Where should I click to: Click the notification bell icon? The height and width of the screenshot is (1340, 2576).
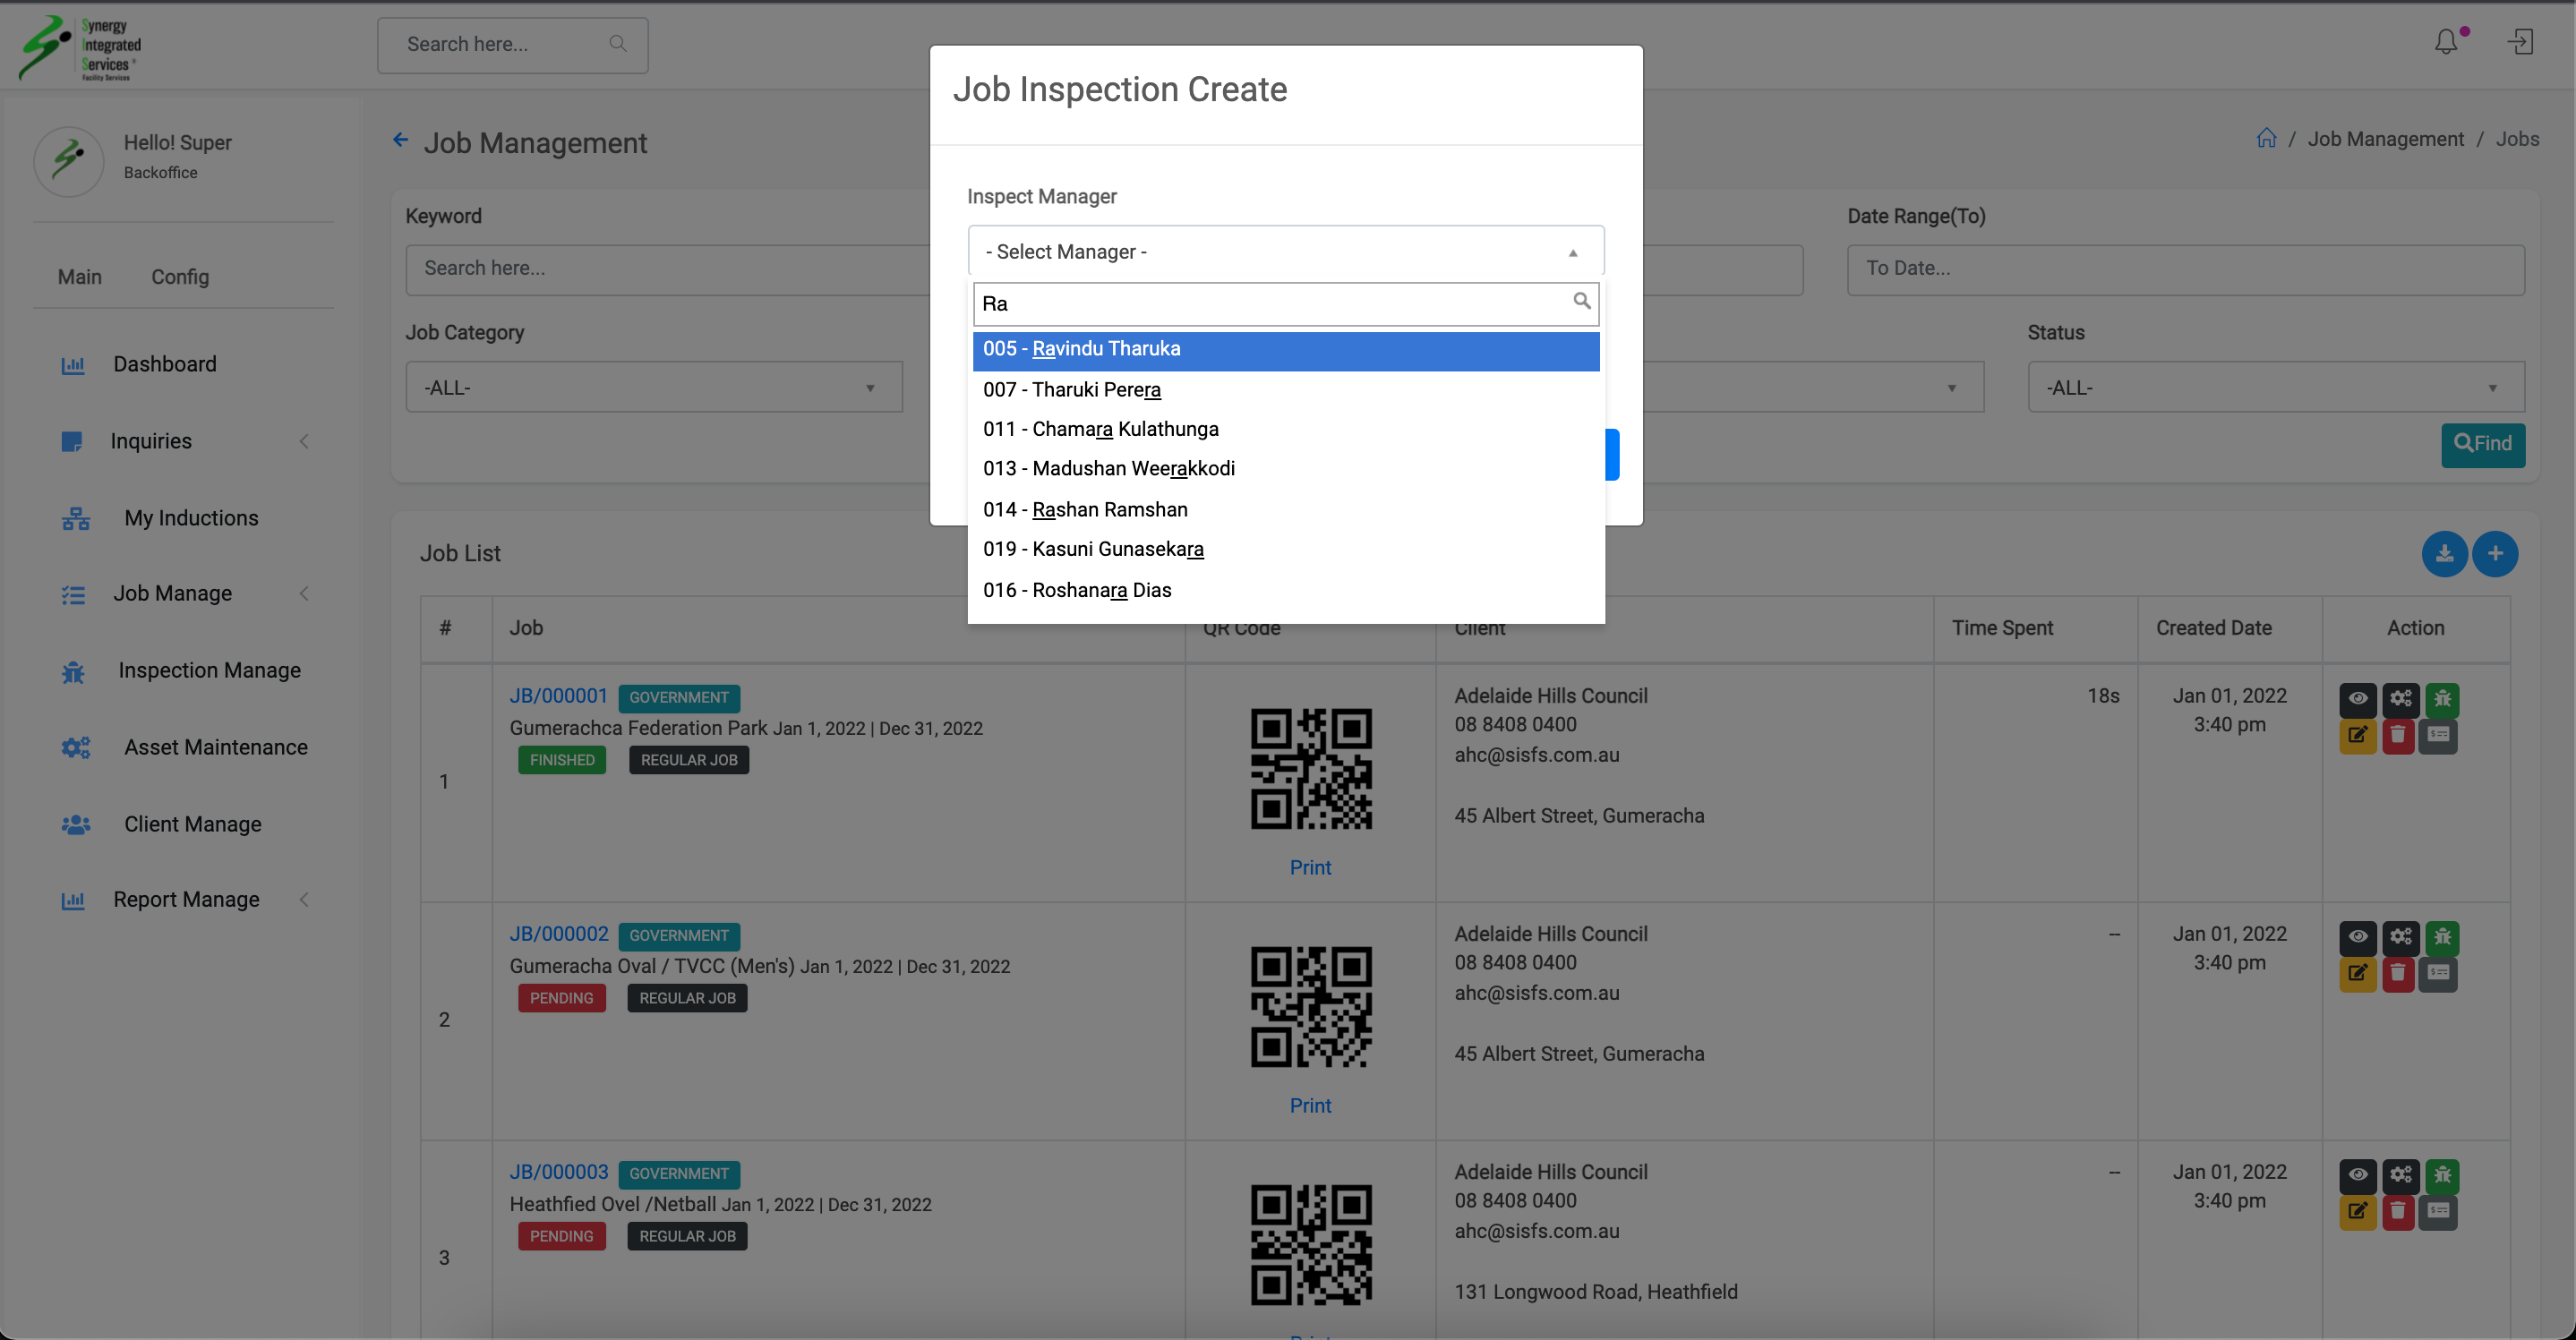pyautogui.click(x=2445, y=42)
